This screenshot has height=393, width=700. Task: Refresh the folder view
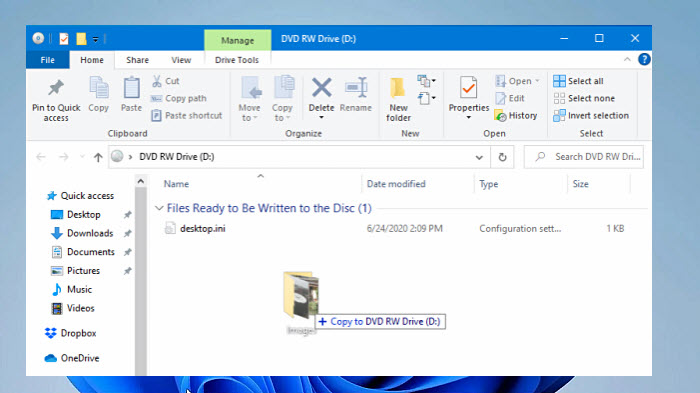pyautogui.click(x=502, y=157)
